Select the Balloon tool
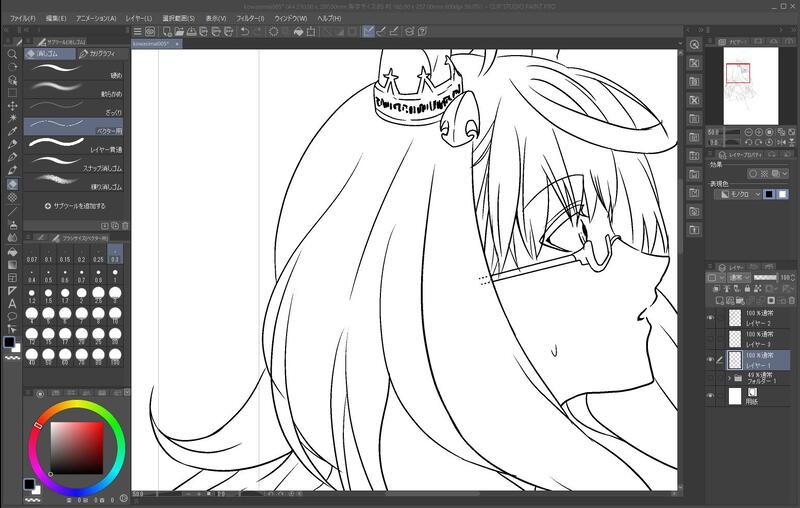The image size is (800, 508). pos(12,317)
